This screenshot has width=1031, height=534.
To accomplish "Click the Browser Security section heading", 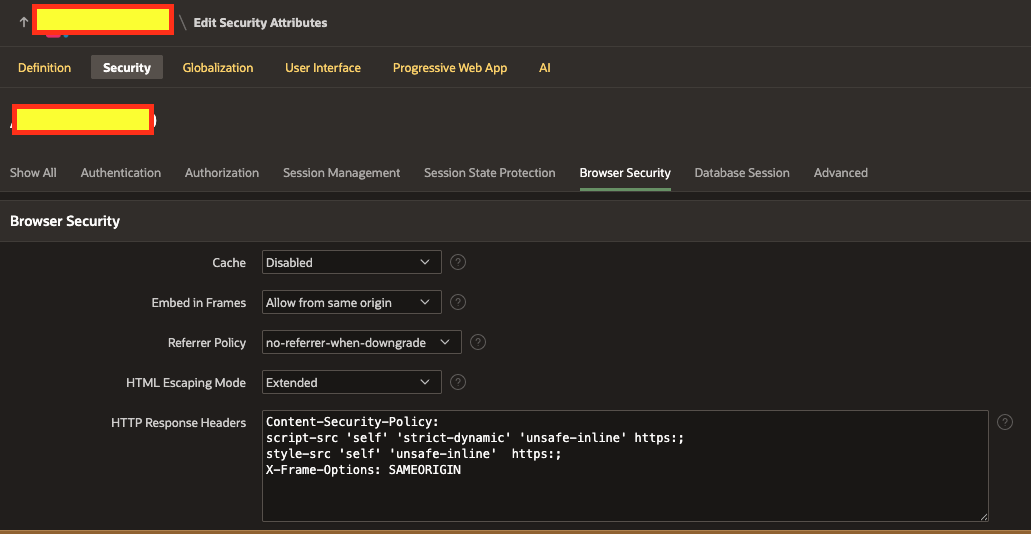I will point(65,221).
